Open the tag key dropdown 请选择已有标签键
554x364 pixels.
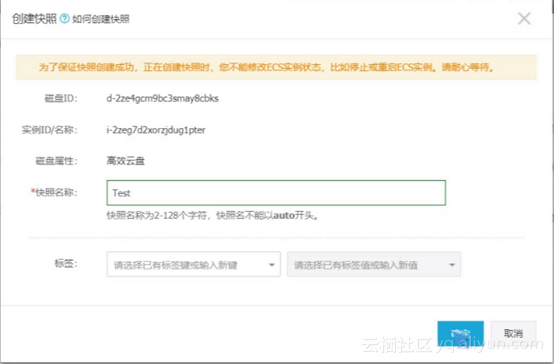point(194,264)
